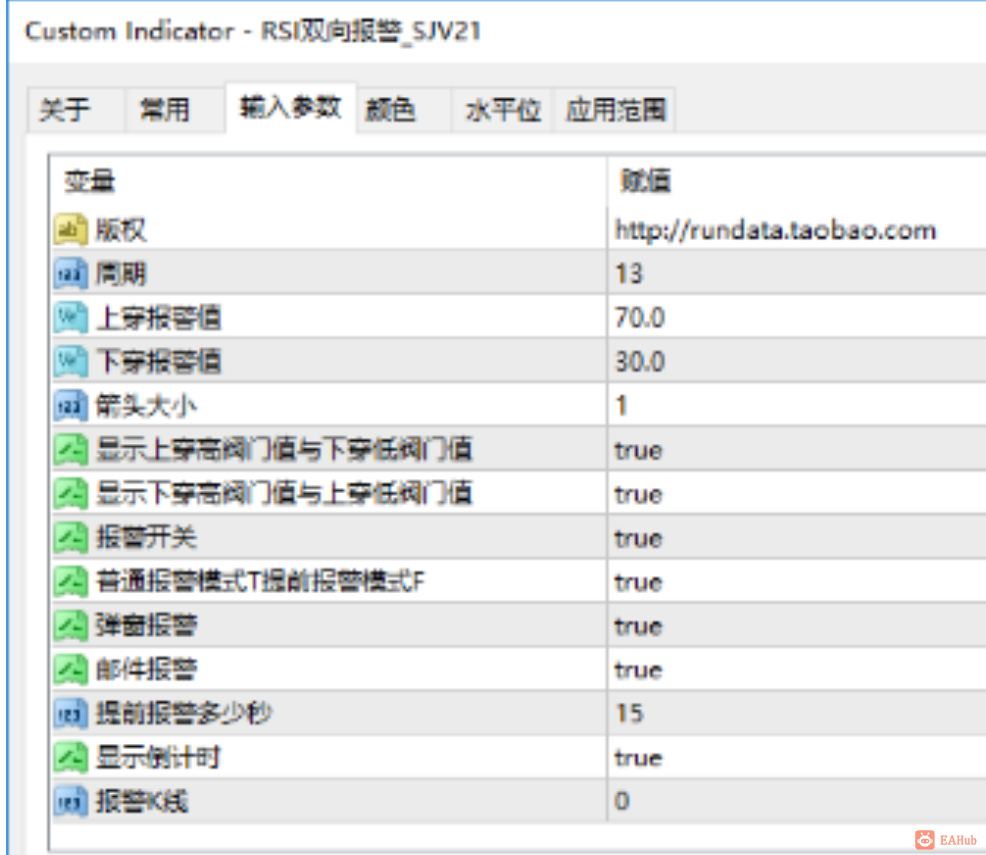Edit the 周期 value 13
The height and width of the screenshot is (855, 986).
(x=629, y=274)
